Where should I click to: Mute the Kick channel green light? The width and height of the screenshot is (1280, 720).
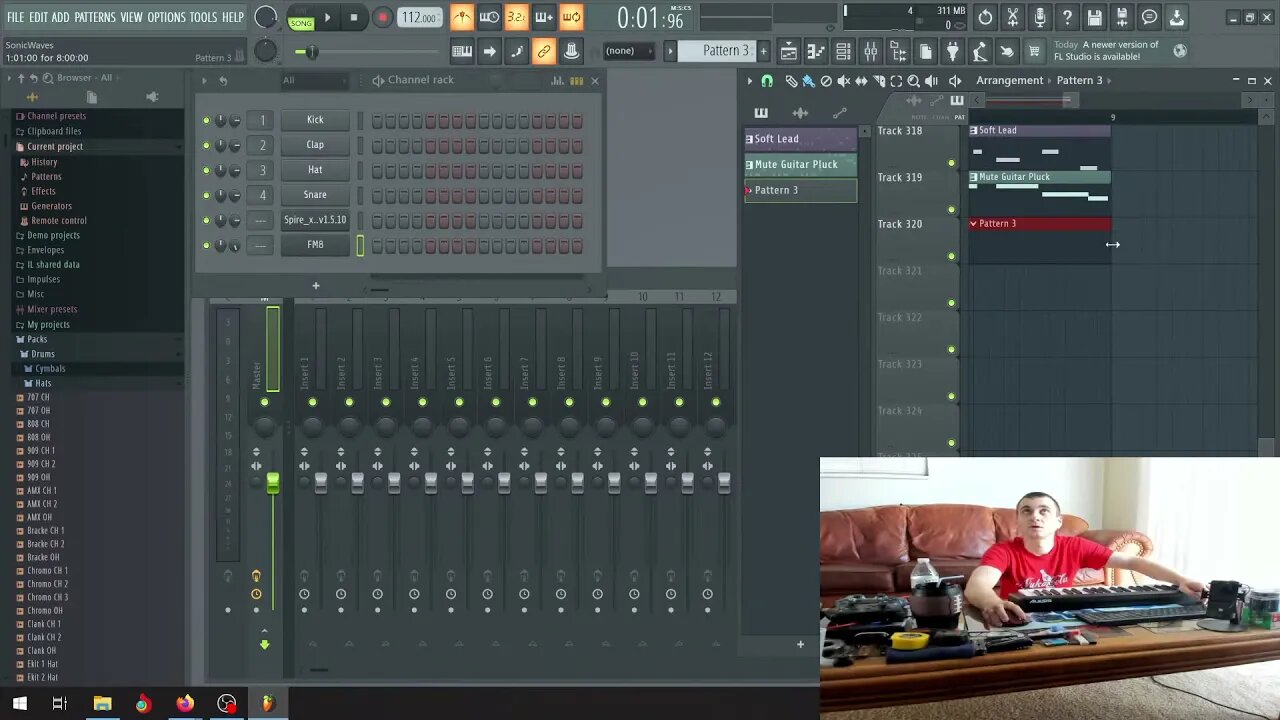tap(206, 120)
